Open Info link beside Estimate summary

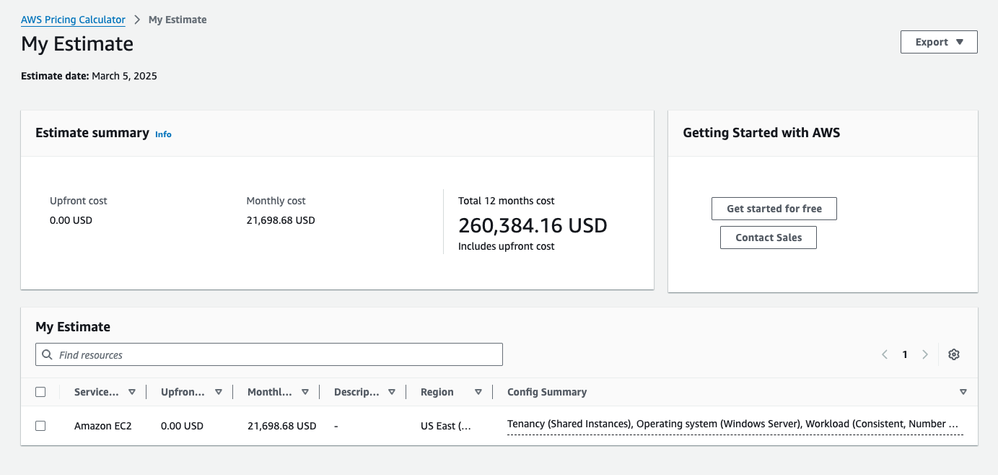click(163, 134)
